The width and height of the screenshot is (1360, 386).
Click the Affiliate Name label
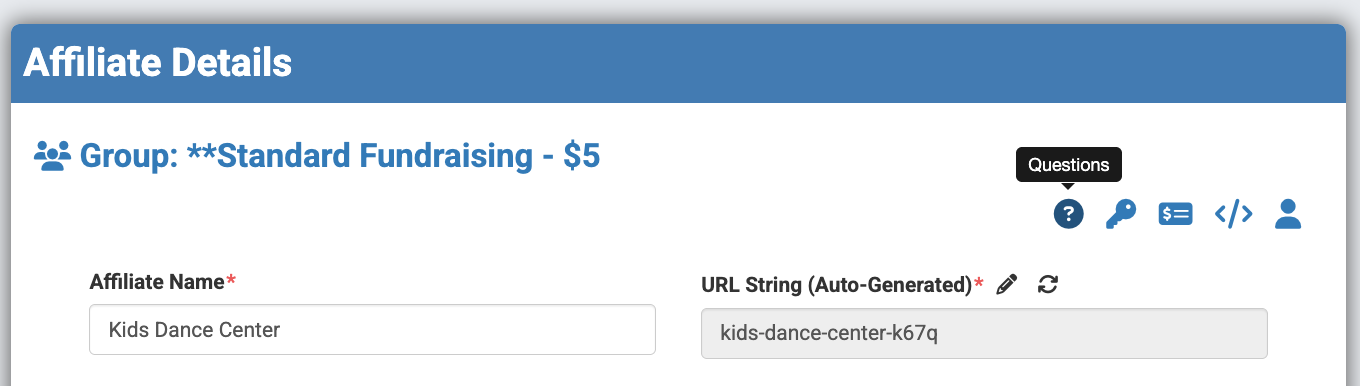157,282
